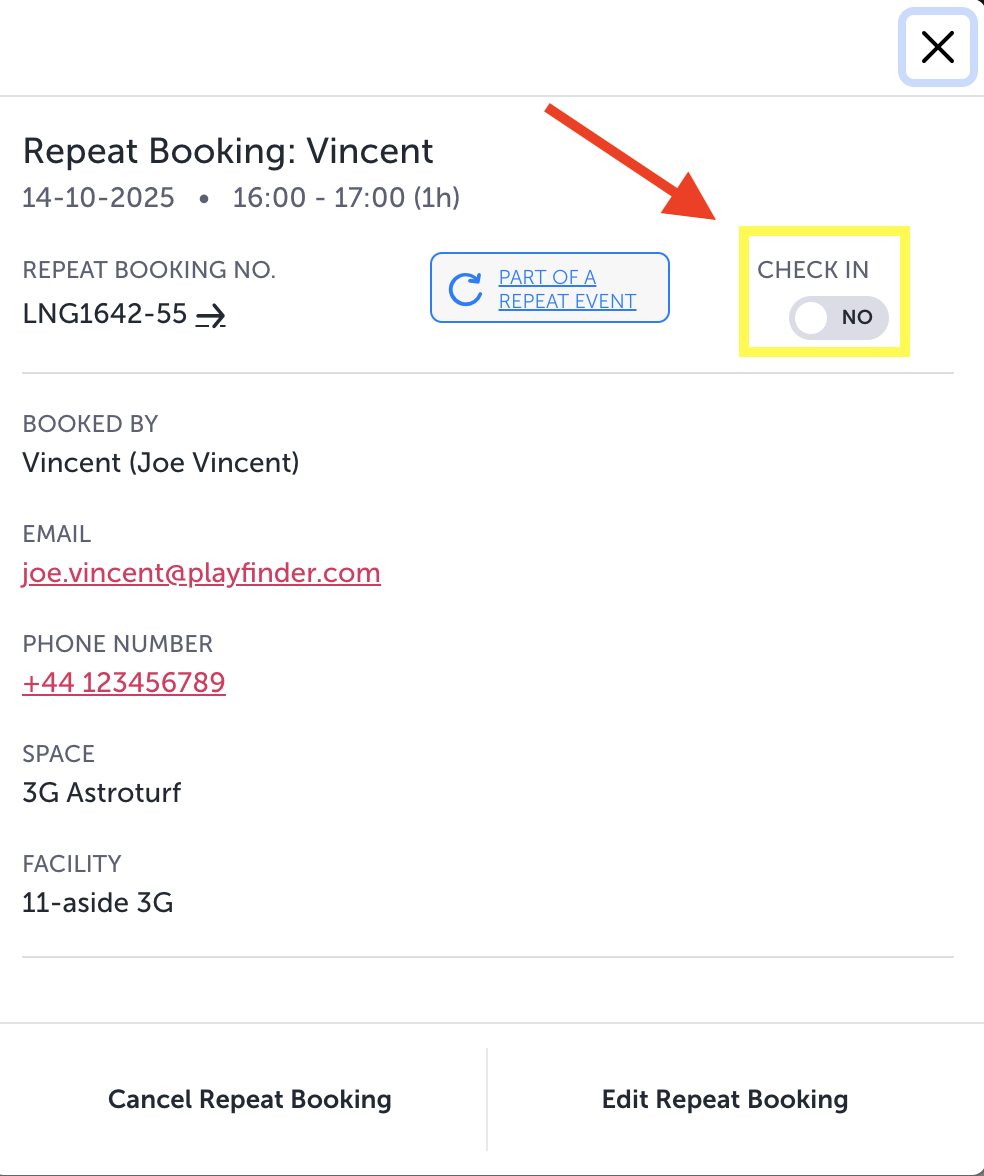Open the joe.vincent@playfinder.com email link
The width and height of the screenshot is (984, 1176).
point(201,573)
